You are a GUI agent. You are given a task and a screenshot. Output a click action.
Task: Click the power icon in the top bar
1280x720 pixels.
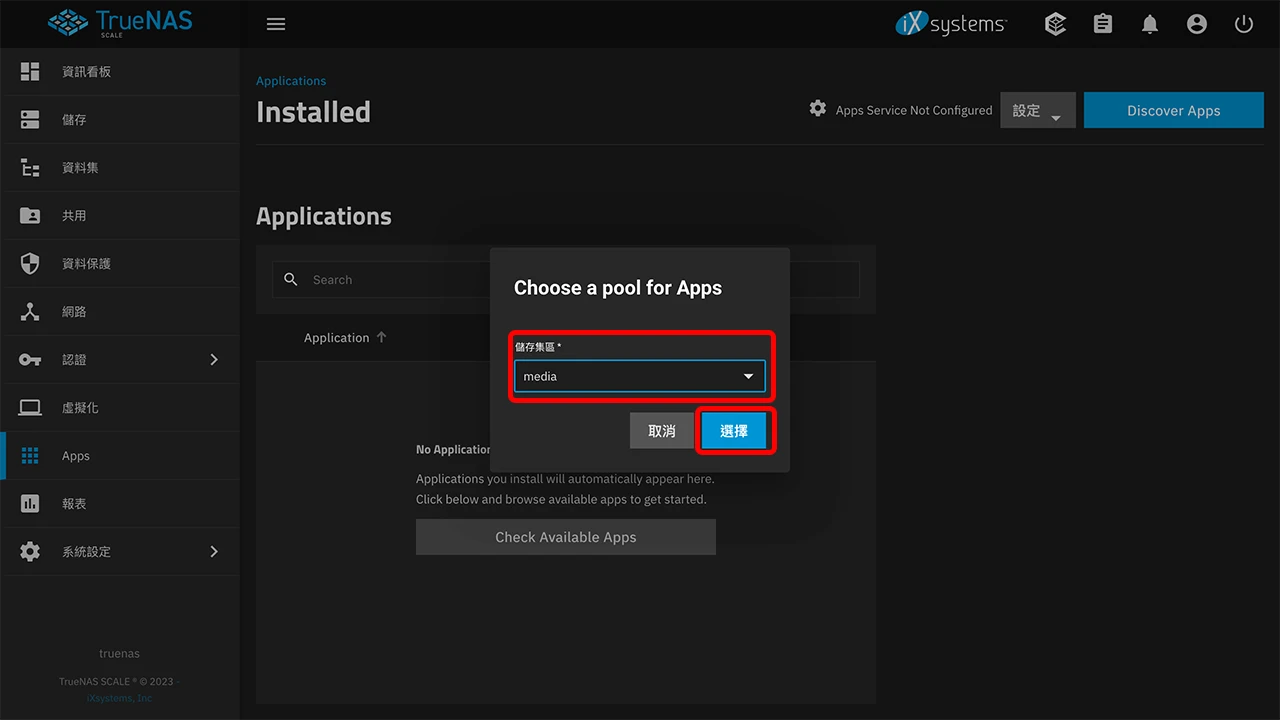[x=1243, y=23]
